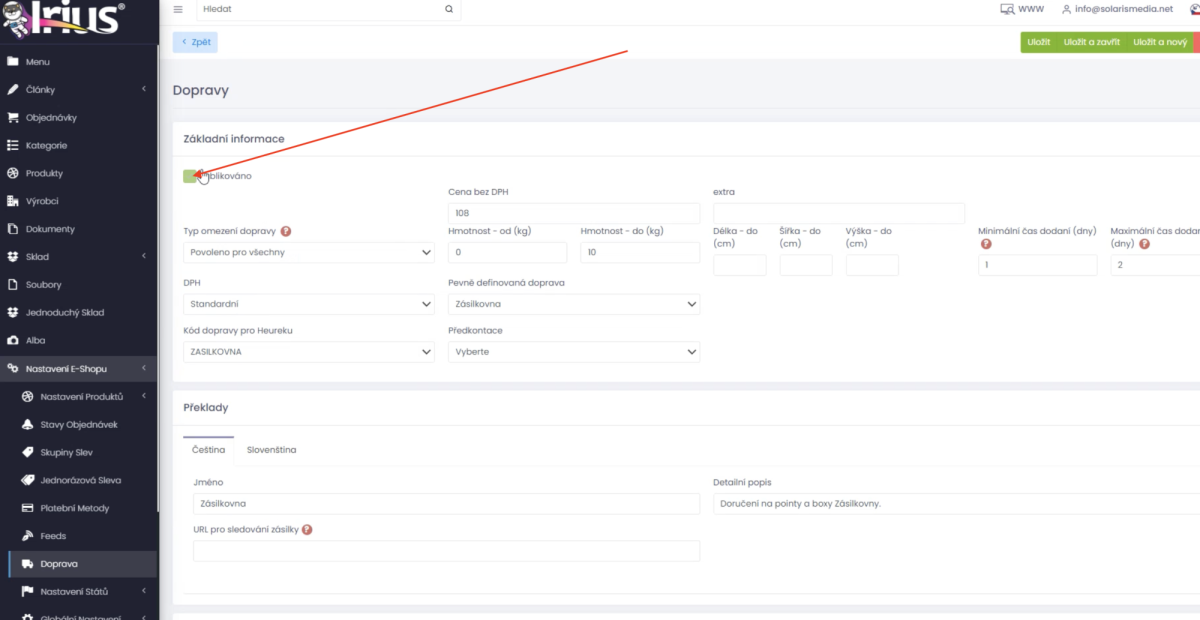Click the Nastavení Produktů icon

pos(28,397)
